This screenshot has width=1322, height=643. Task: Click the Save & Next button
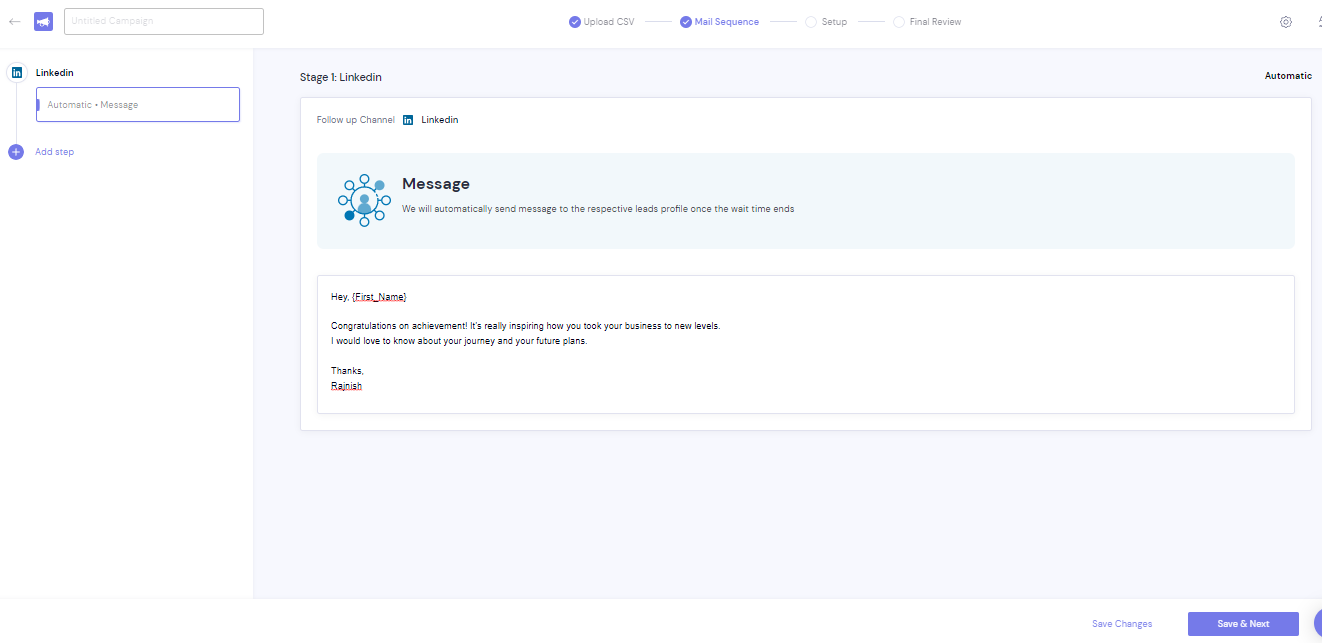click(x=1243, y=624)
